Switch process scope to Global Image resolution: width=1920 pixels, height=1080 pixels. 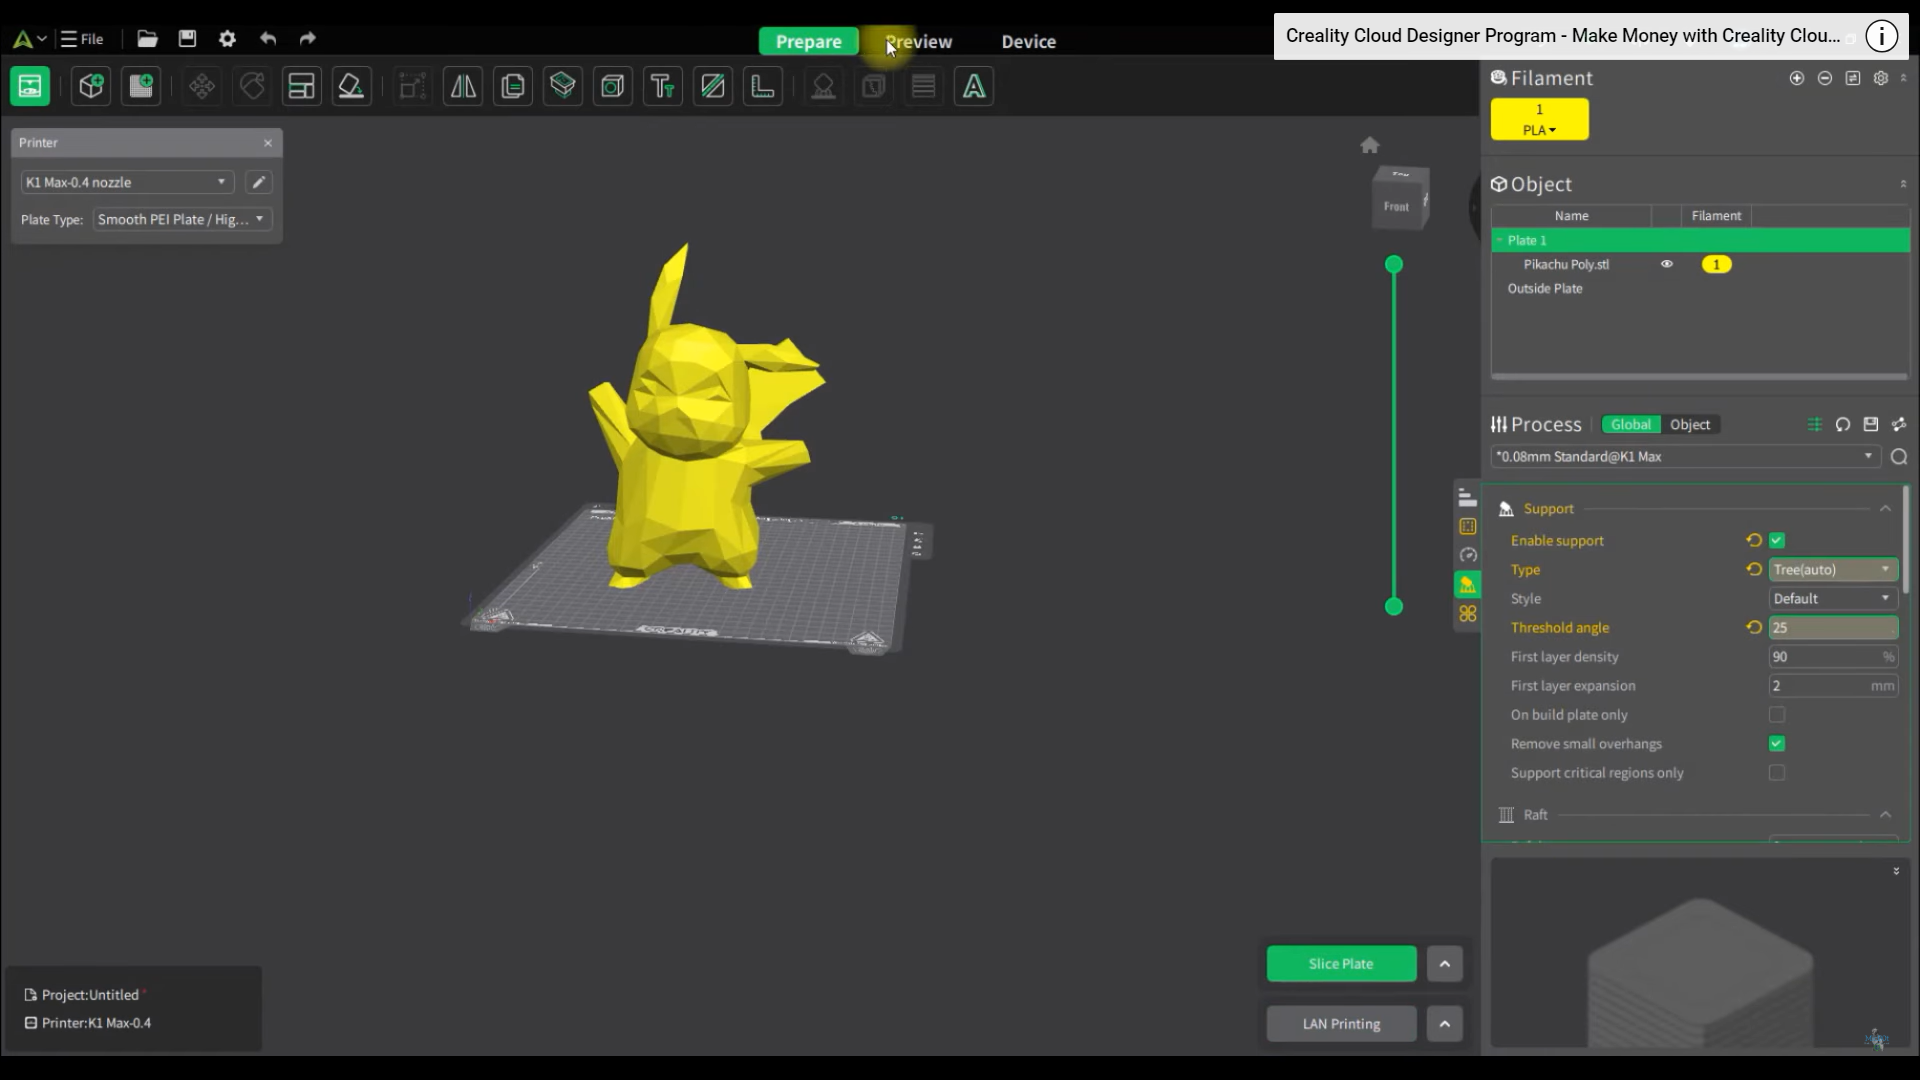pyautogui.click(x=1631, y=425)
